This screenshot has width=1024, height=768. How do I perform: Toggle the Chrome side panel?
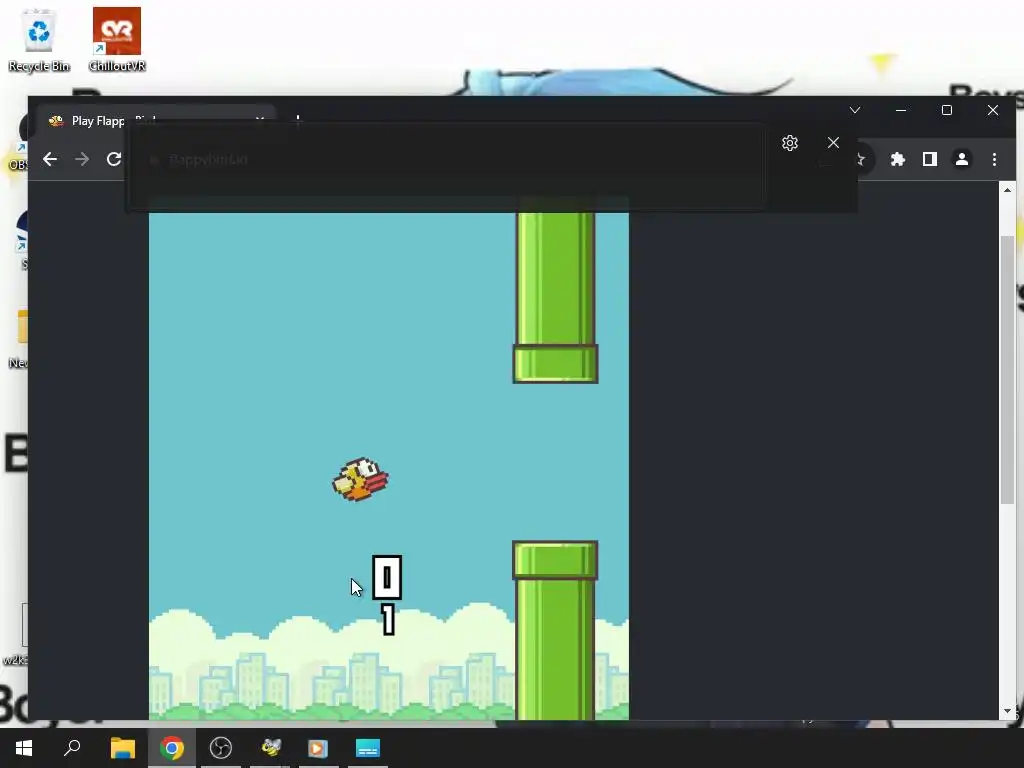(930, 159)
